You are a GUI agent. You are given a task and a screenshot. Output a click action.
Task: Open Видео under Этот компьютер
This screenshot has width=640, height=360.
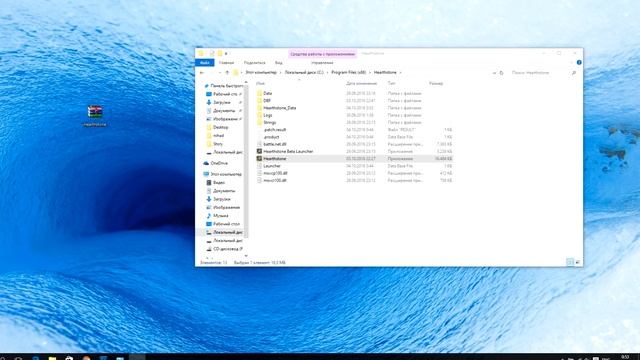click(219, 182)
